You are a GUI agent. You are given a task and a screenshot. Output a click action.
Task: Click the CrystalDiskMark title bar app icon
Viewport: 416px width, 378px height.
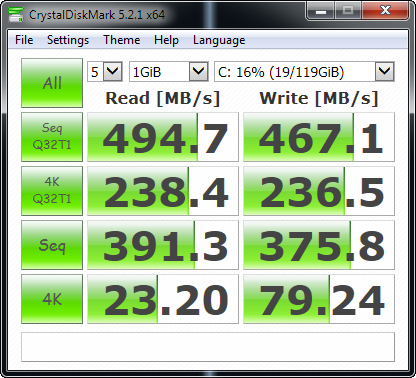click(16, 14)
